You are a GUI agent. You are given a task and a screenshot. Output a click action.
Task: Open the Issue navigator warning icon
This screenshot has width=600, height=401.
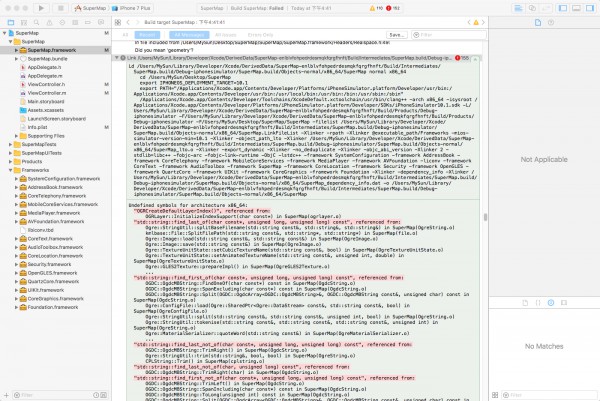coord(49,23)
